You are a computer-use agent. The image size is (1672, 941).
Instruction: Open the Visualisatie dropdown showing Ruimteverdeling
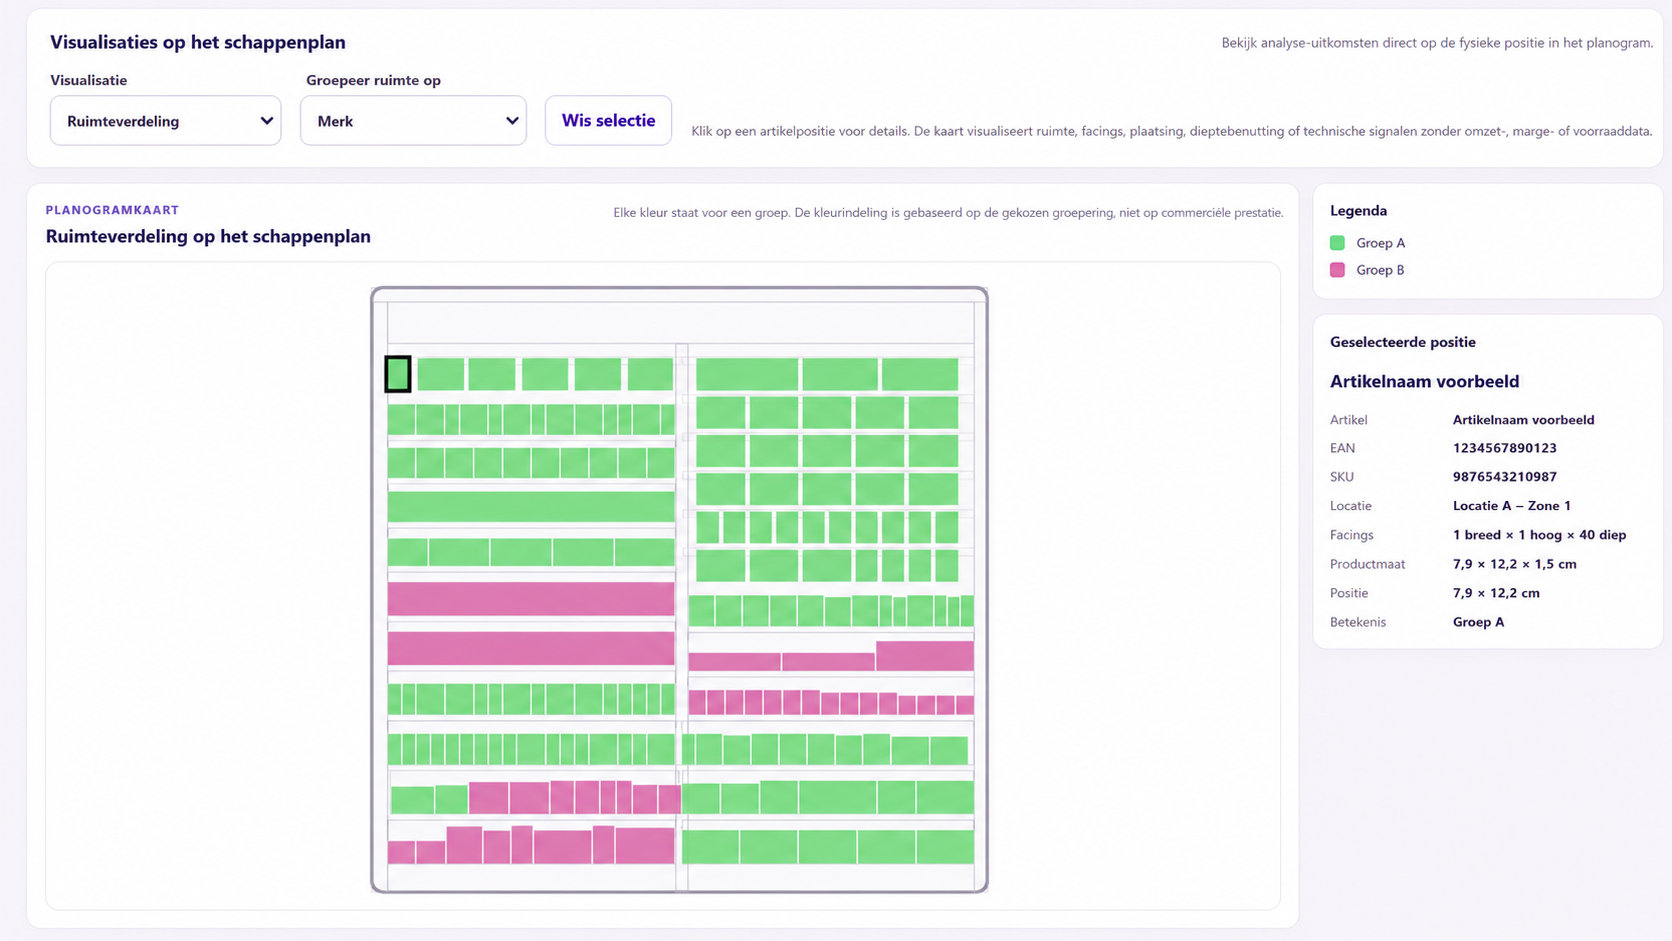[x=165, y=121]
